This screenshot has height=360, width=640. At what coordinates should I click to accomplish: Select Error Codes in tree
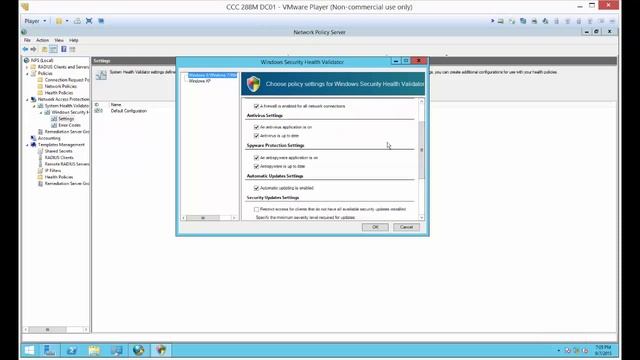69,125
